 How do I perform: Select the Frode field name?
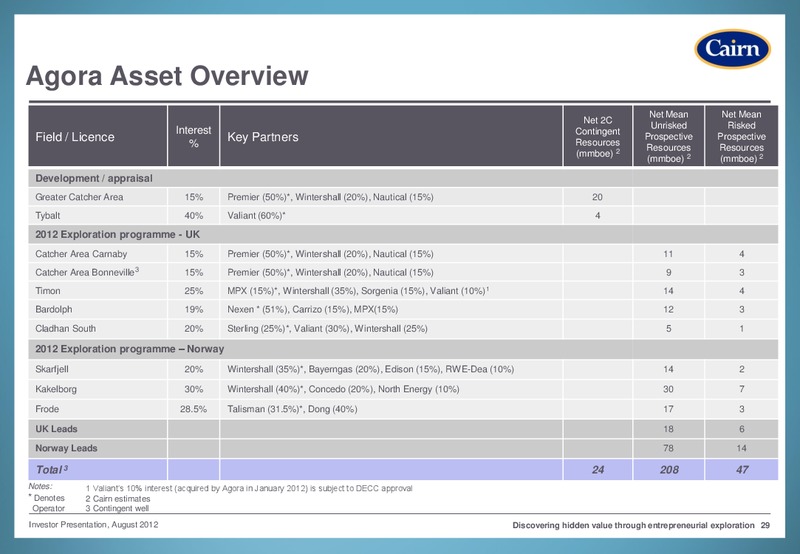tap(47, 409)
